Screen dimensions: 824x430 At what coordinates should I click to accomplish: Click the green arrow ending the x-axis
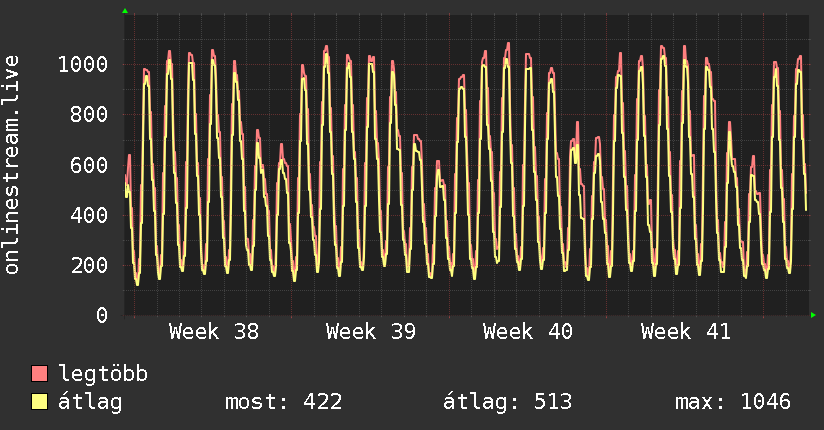tap(813, 315)
